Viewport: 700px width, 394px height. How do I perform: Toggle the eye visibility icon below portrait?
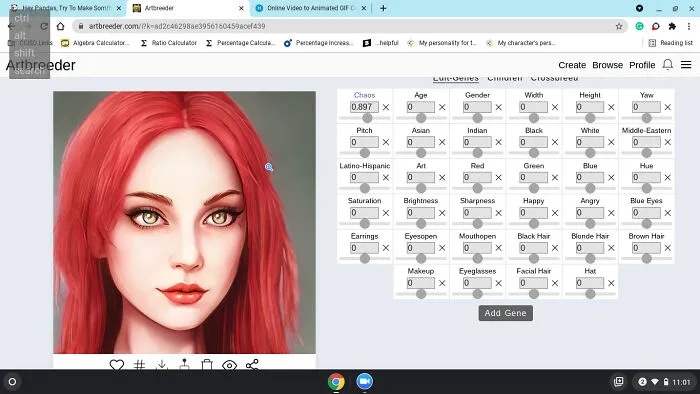tap(229, 365)
